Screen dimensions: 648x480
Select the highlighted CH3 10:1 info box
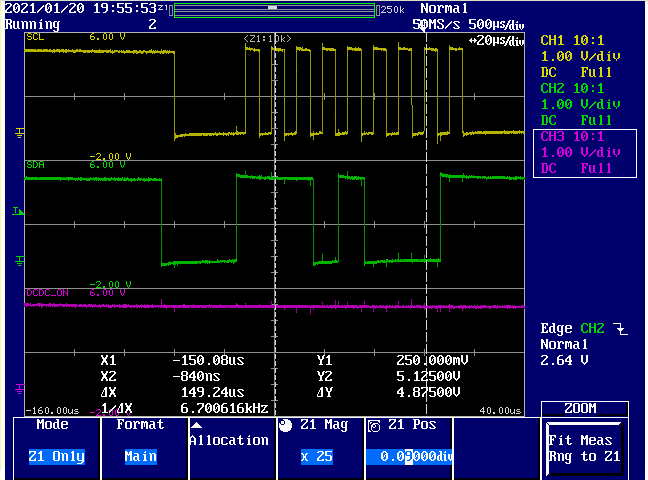click(585, 153)
